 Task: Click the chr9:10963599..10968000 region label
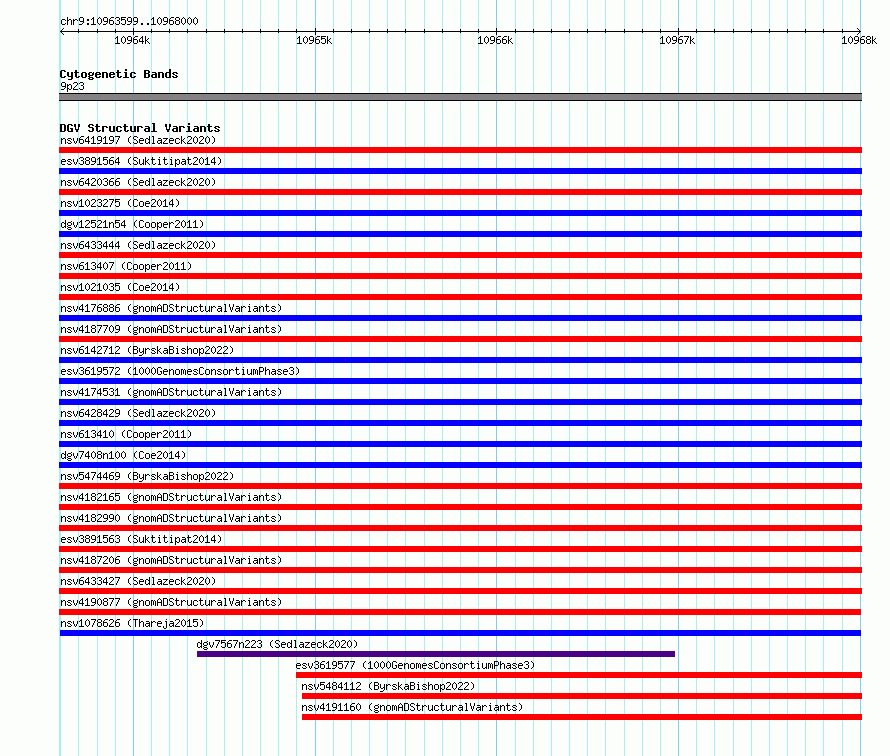pyautogui.click(x=129, y=22)
